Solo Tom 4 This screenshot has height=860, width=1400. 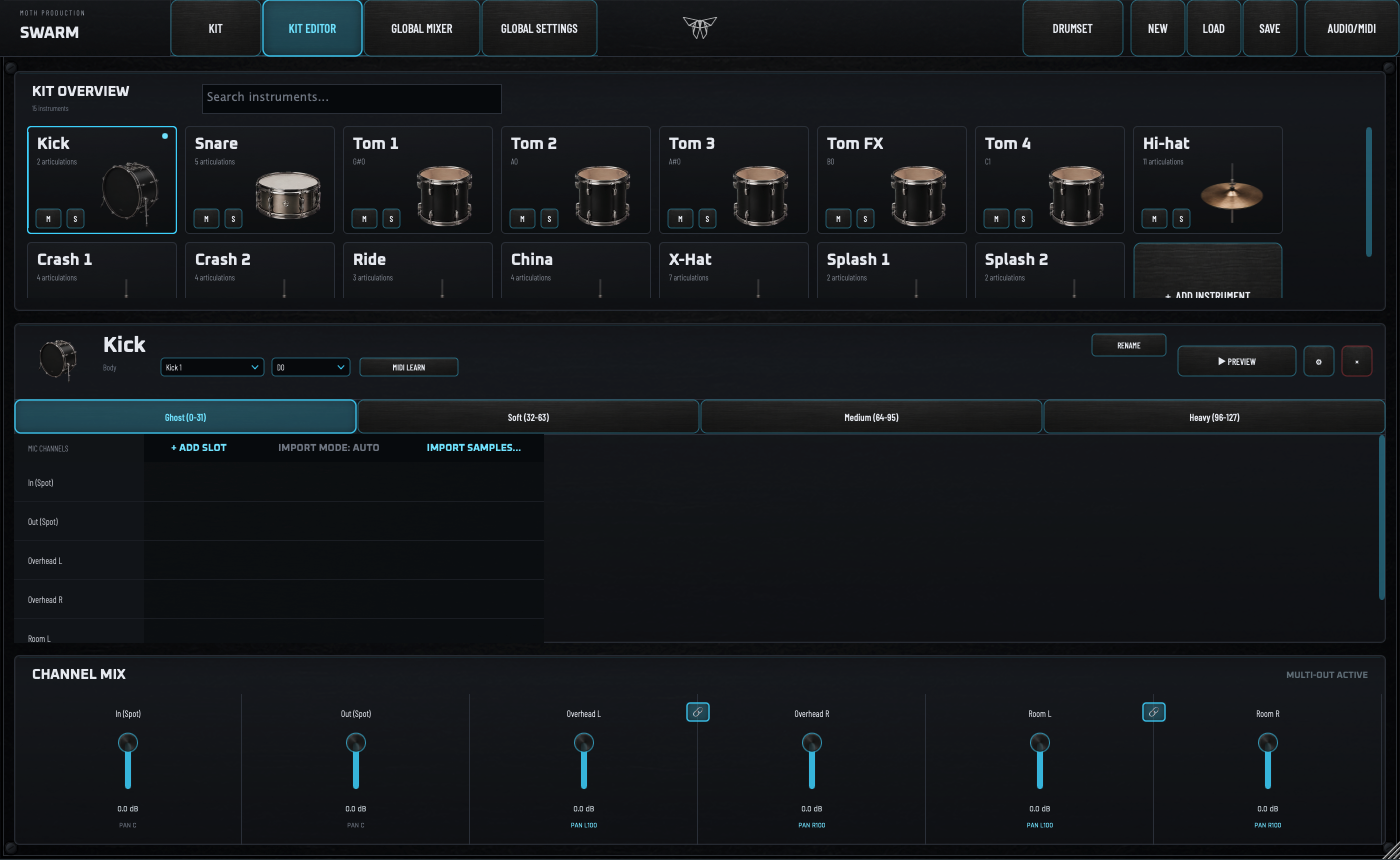tap(1022, 218)
